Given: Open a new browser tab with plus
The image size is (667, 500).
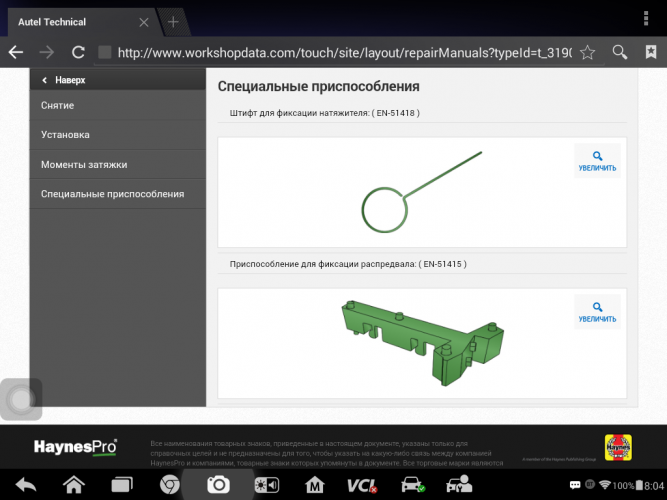Looking at the screenshot, I should coord(173,22).
